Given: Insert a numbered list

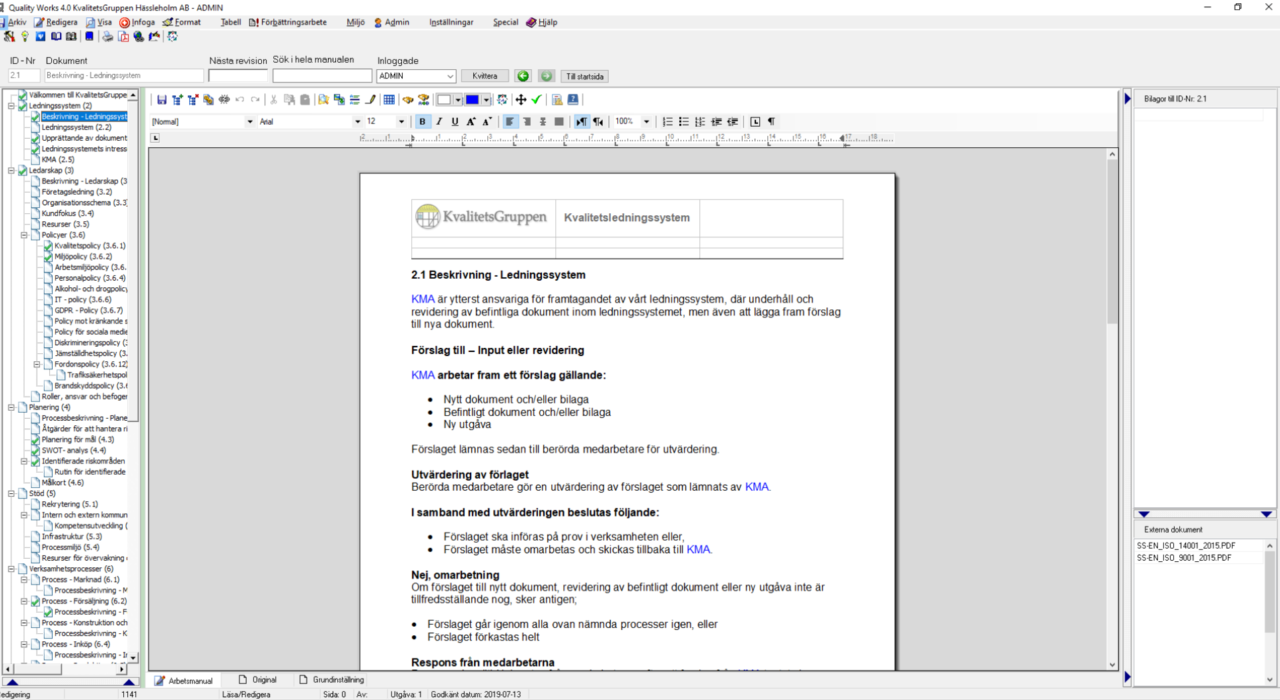Looking at the screenshot, I should [x=668, y=121].
